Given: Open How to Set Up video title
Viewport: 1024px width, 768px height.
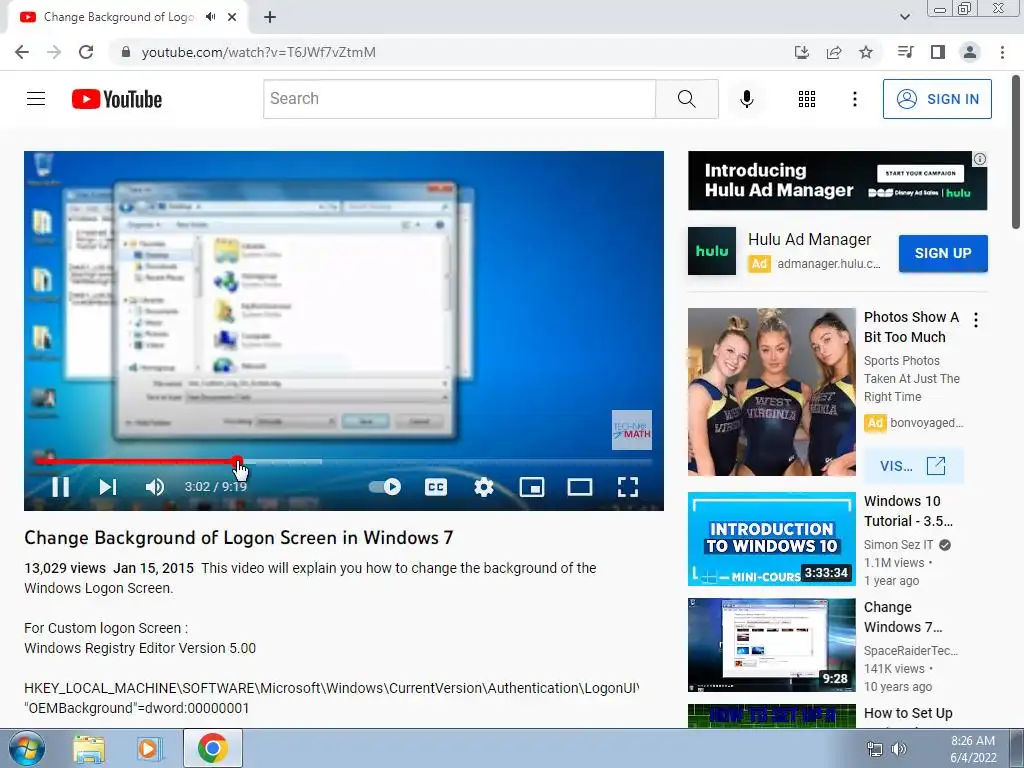Looking at the screenshot, I should click(x=908, y=713).
